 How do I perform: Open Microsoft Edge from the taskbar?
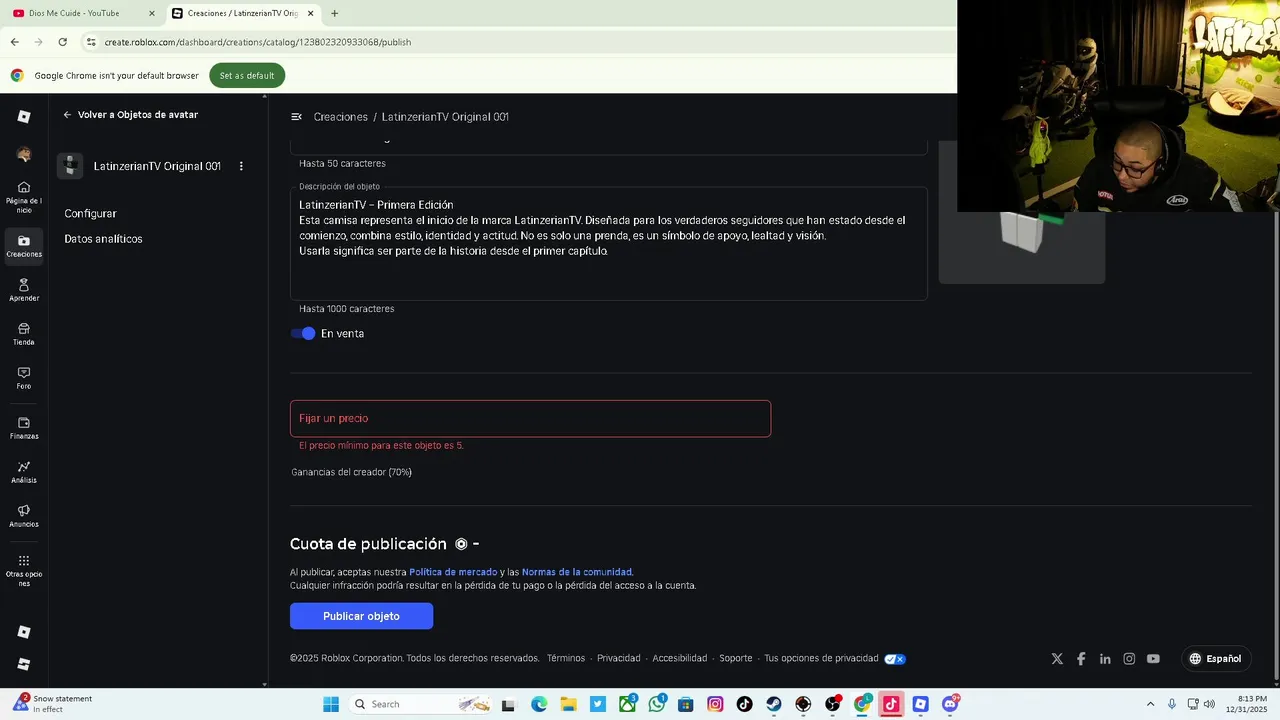click(x=539, y=704)
